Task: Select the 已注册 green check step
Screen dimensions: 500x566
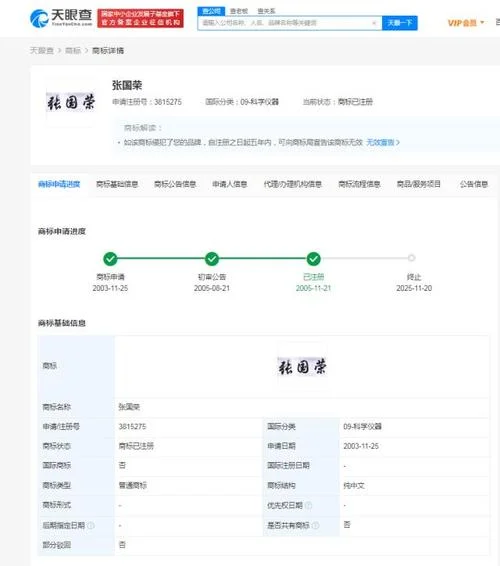Action: 314,258
